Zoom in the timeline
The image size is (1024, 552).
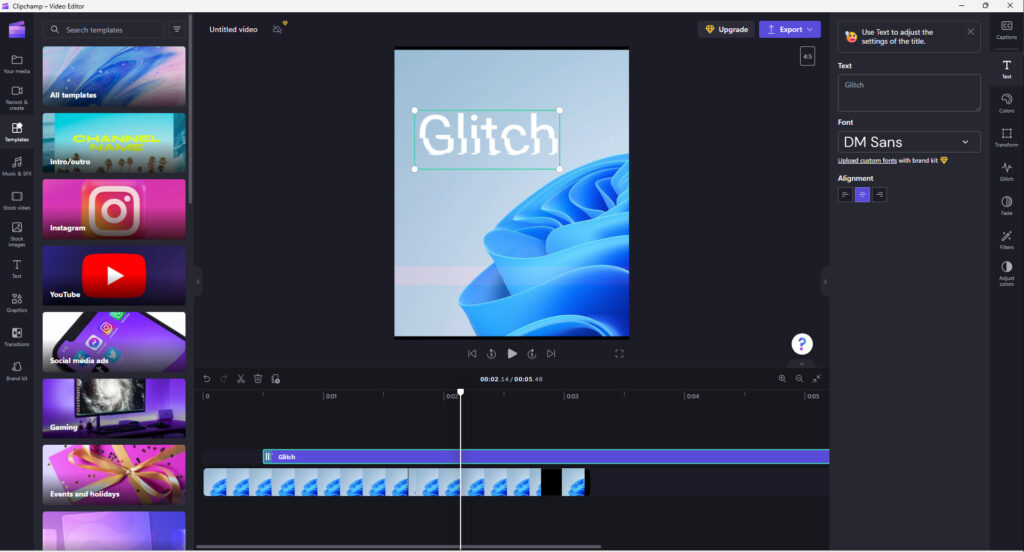782,379
